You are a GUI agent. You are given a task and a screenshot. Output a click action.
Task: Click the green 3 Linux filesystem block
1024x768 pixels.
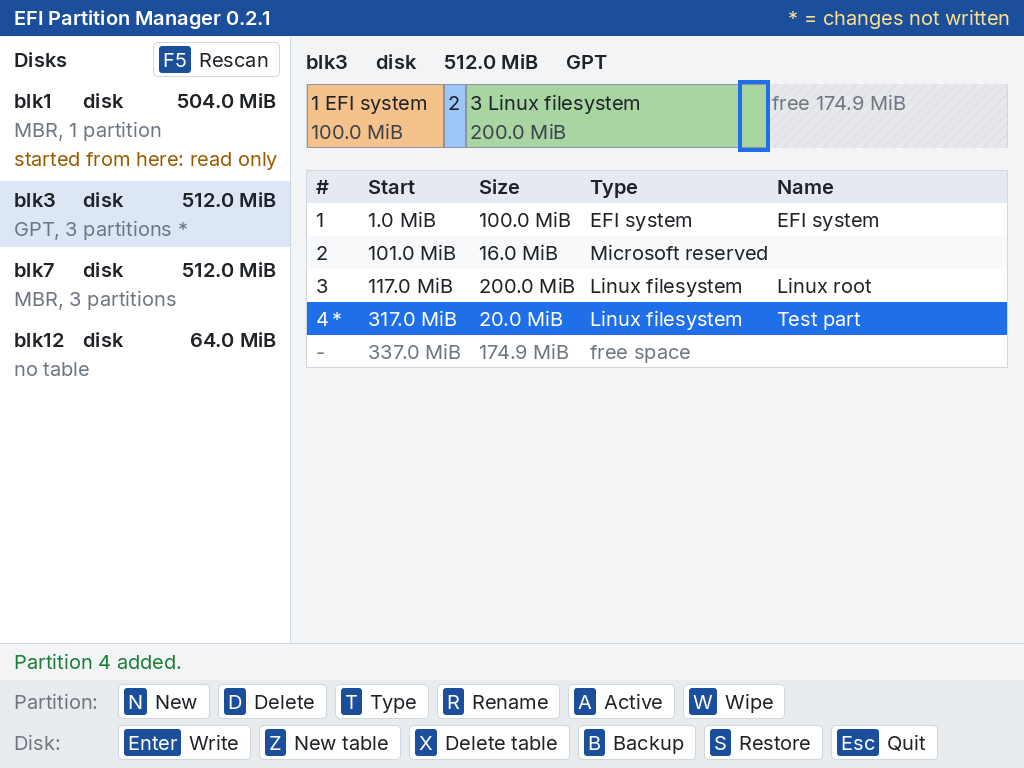(x=602, y=116)
